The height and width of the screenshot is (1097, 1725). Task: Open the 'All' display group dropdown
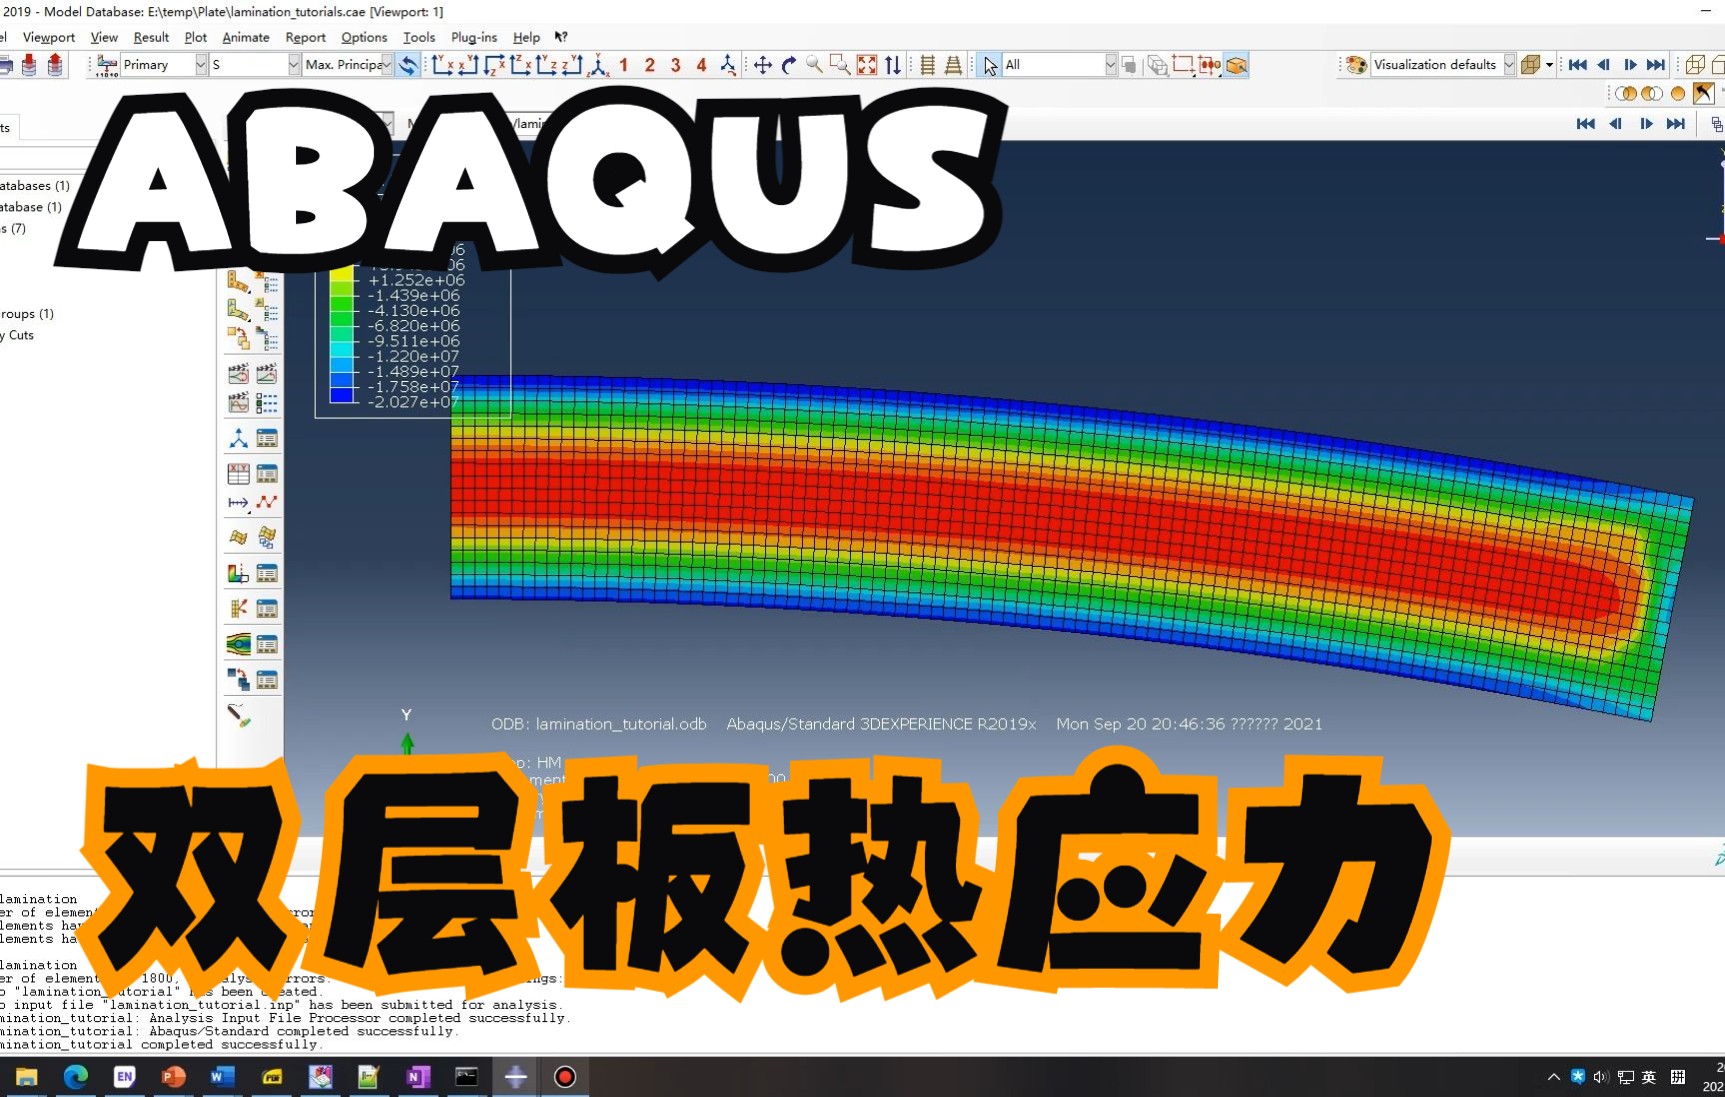[1110, 65]
